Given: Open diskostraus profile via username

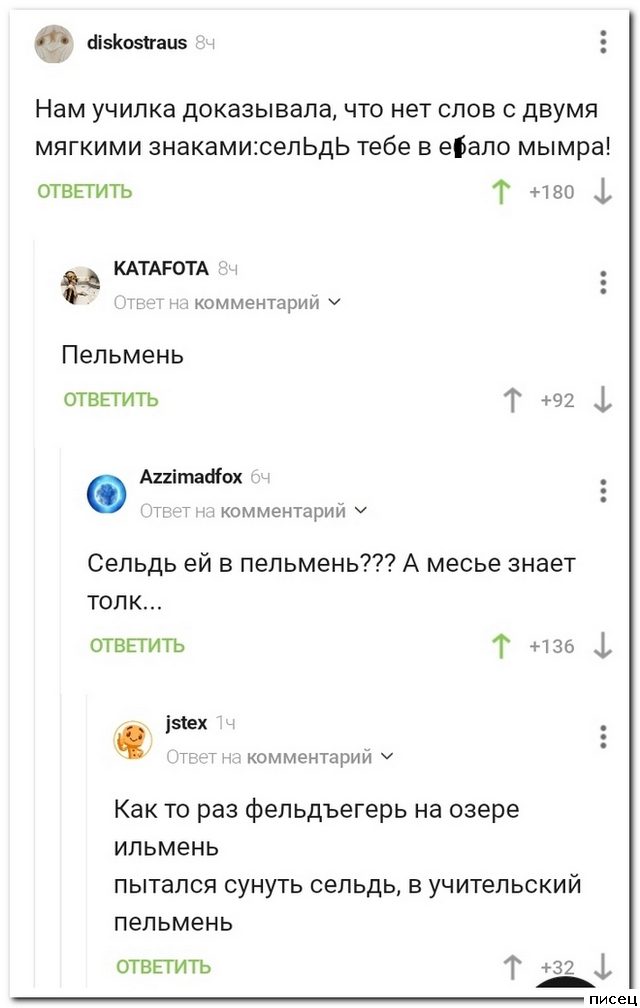Looking at the screenshot, I should pos(137,42).
